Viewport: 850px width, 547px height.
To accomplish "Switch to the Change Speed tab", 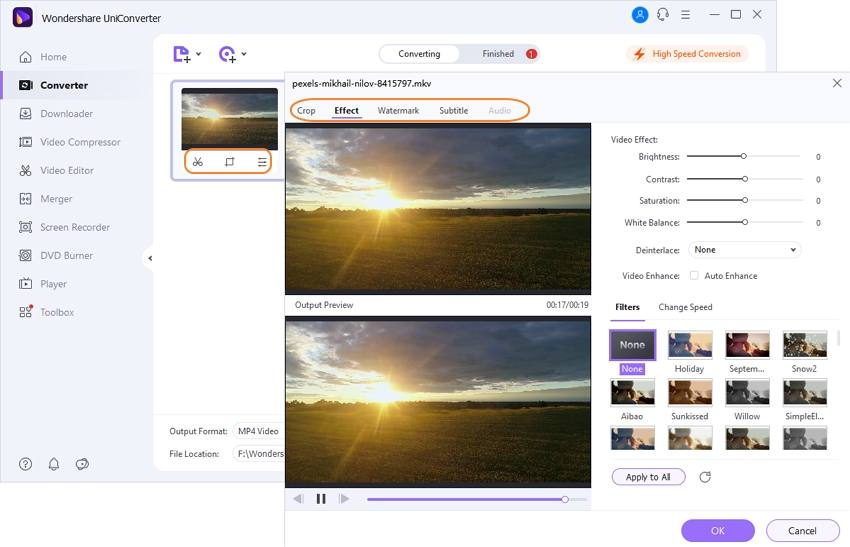I will point(685,307).
